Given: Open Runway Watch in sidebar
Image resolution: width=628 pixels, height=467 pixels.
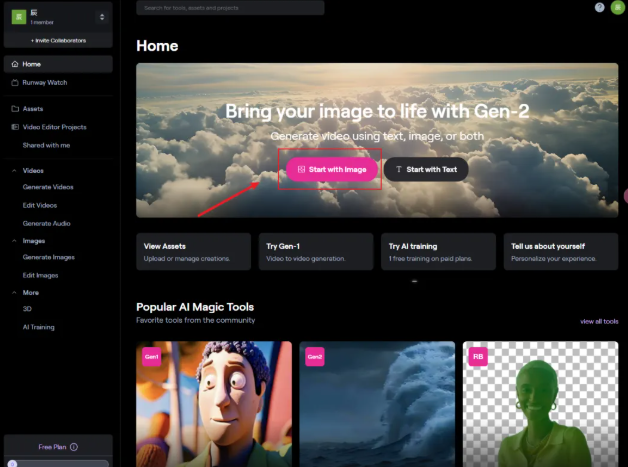Looking at the screenshot, I should [x=45, y=83].
